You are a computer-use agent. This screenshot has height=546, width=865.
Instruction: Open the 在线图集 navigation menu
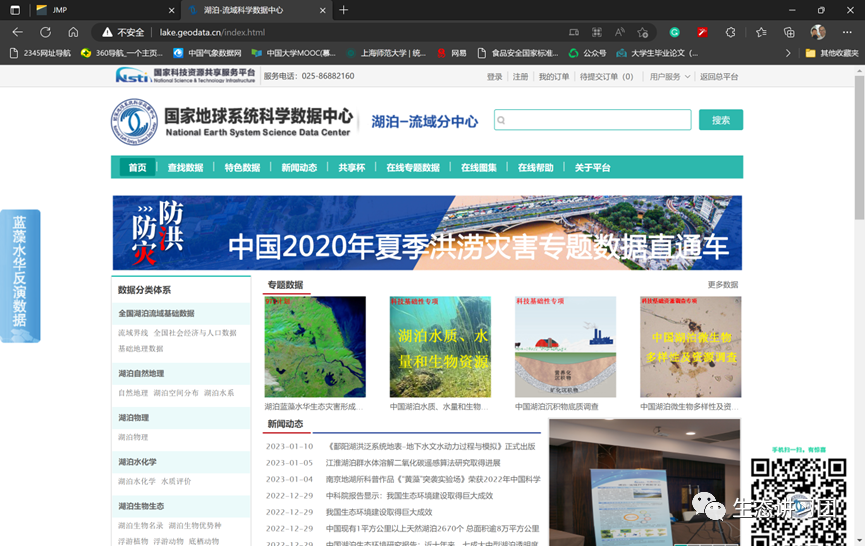(x=478, y=167)
